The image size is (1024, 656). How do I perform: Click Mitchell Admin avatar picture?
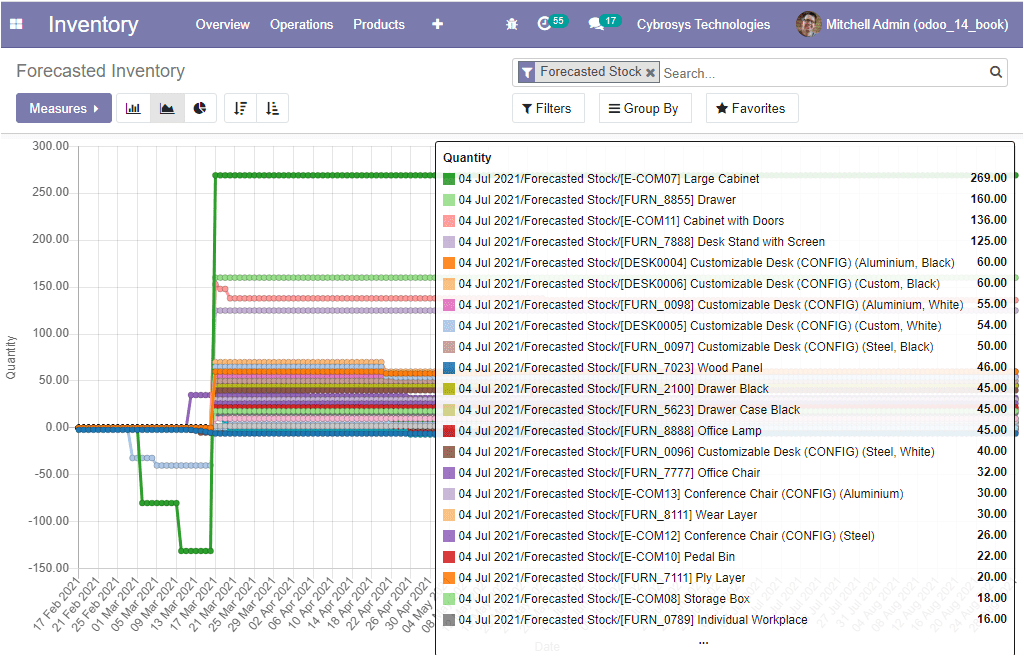[808, 24]
